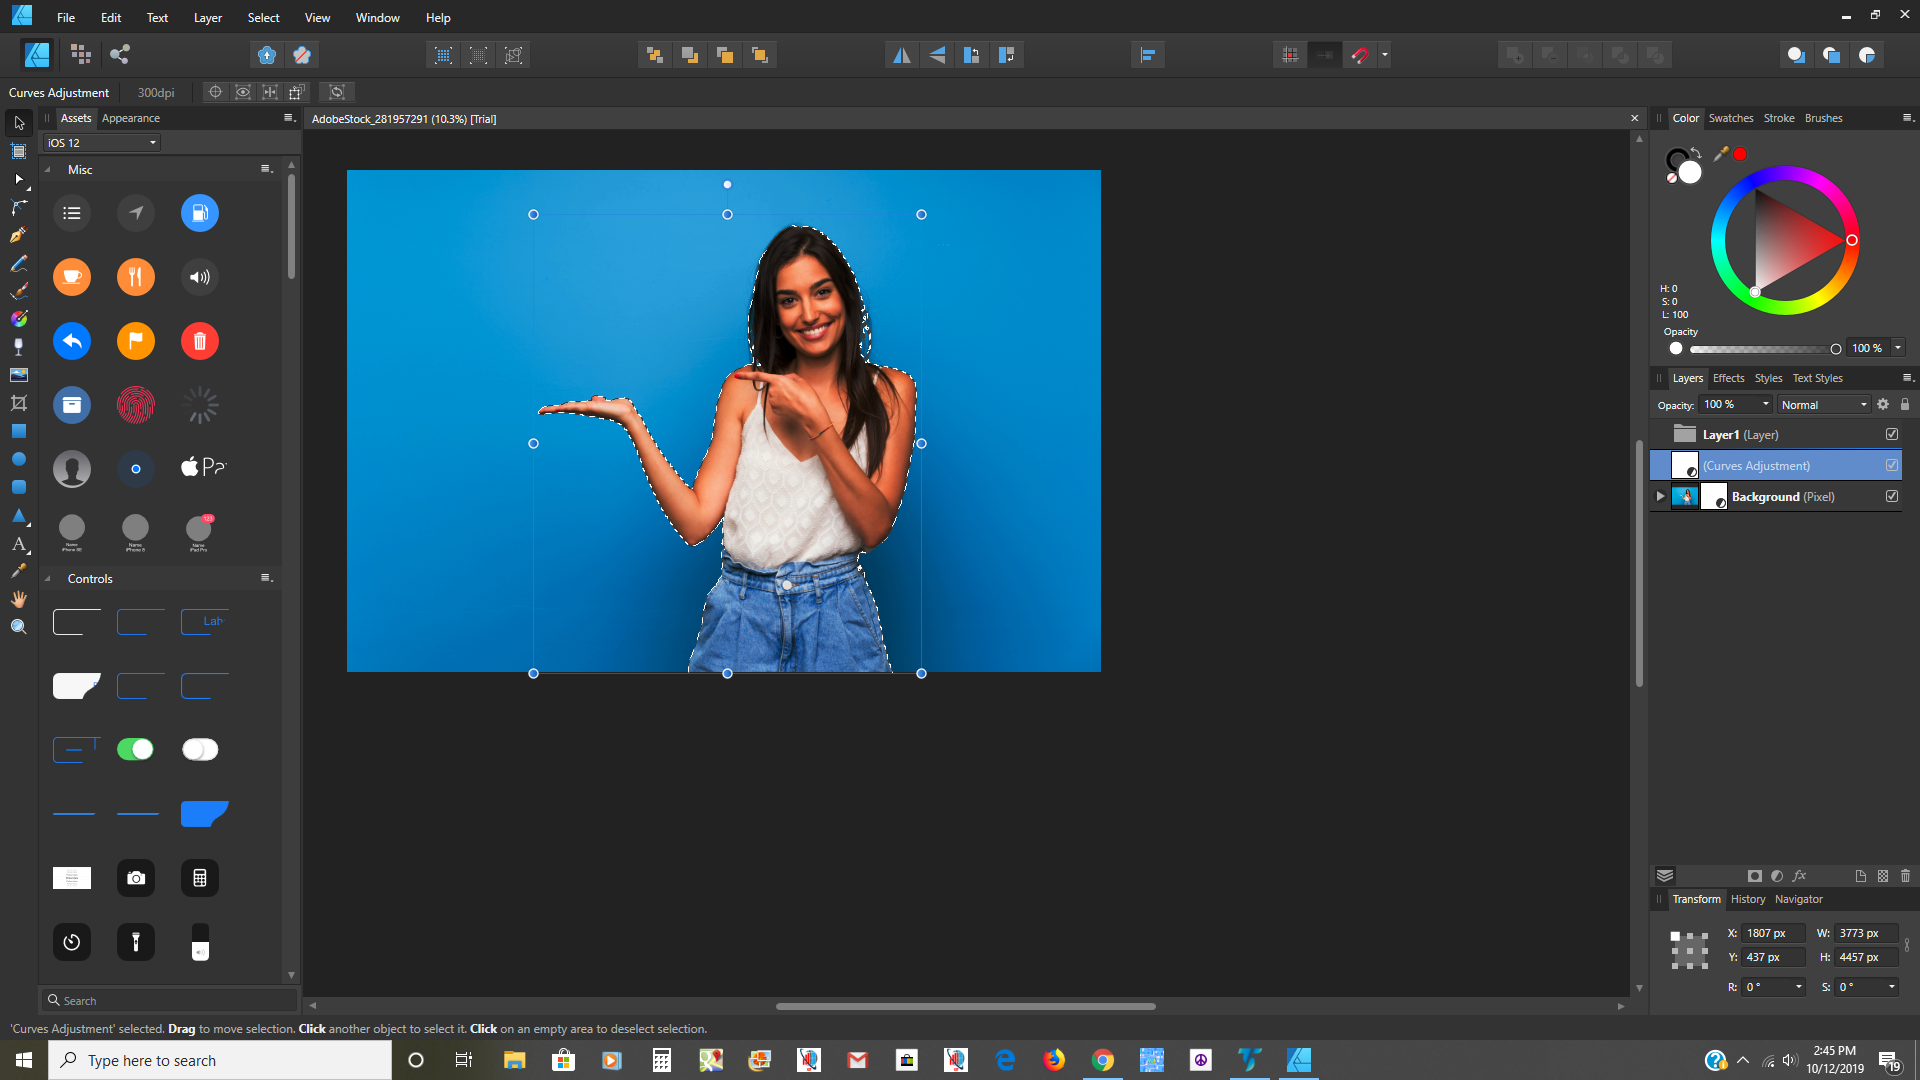Select the Pen tool

pos(18,235)
